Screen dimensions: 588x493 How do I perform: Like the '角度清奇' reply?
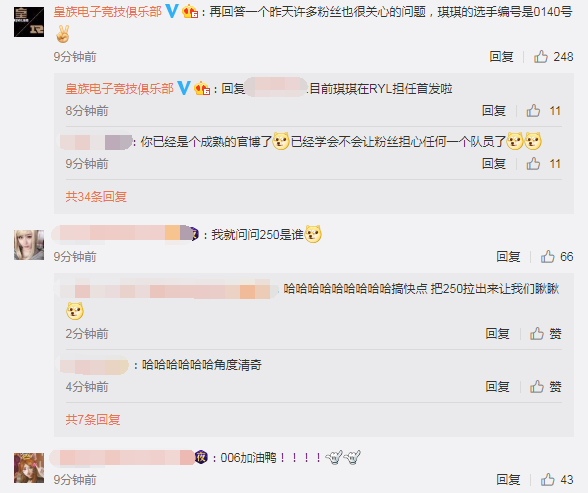(x=546, y=386)
